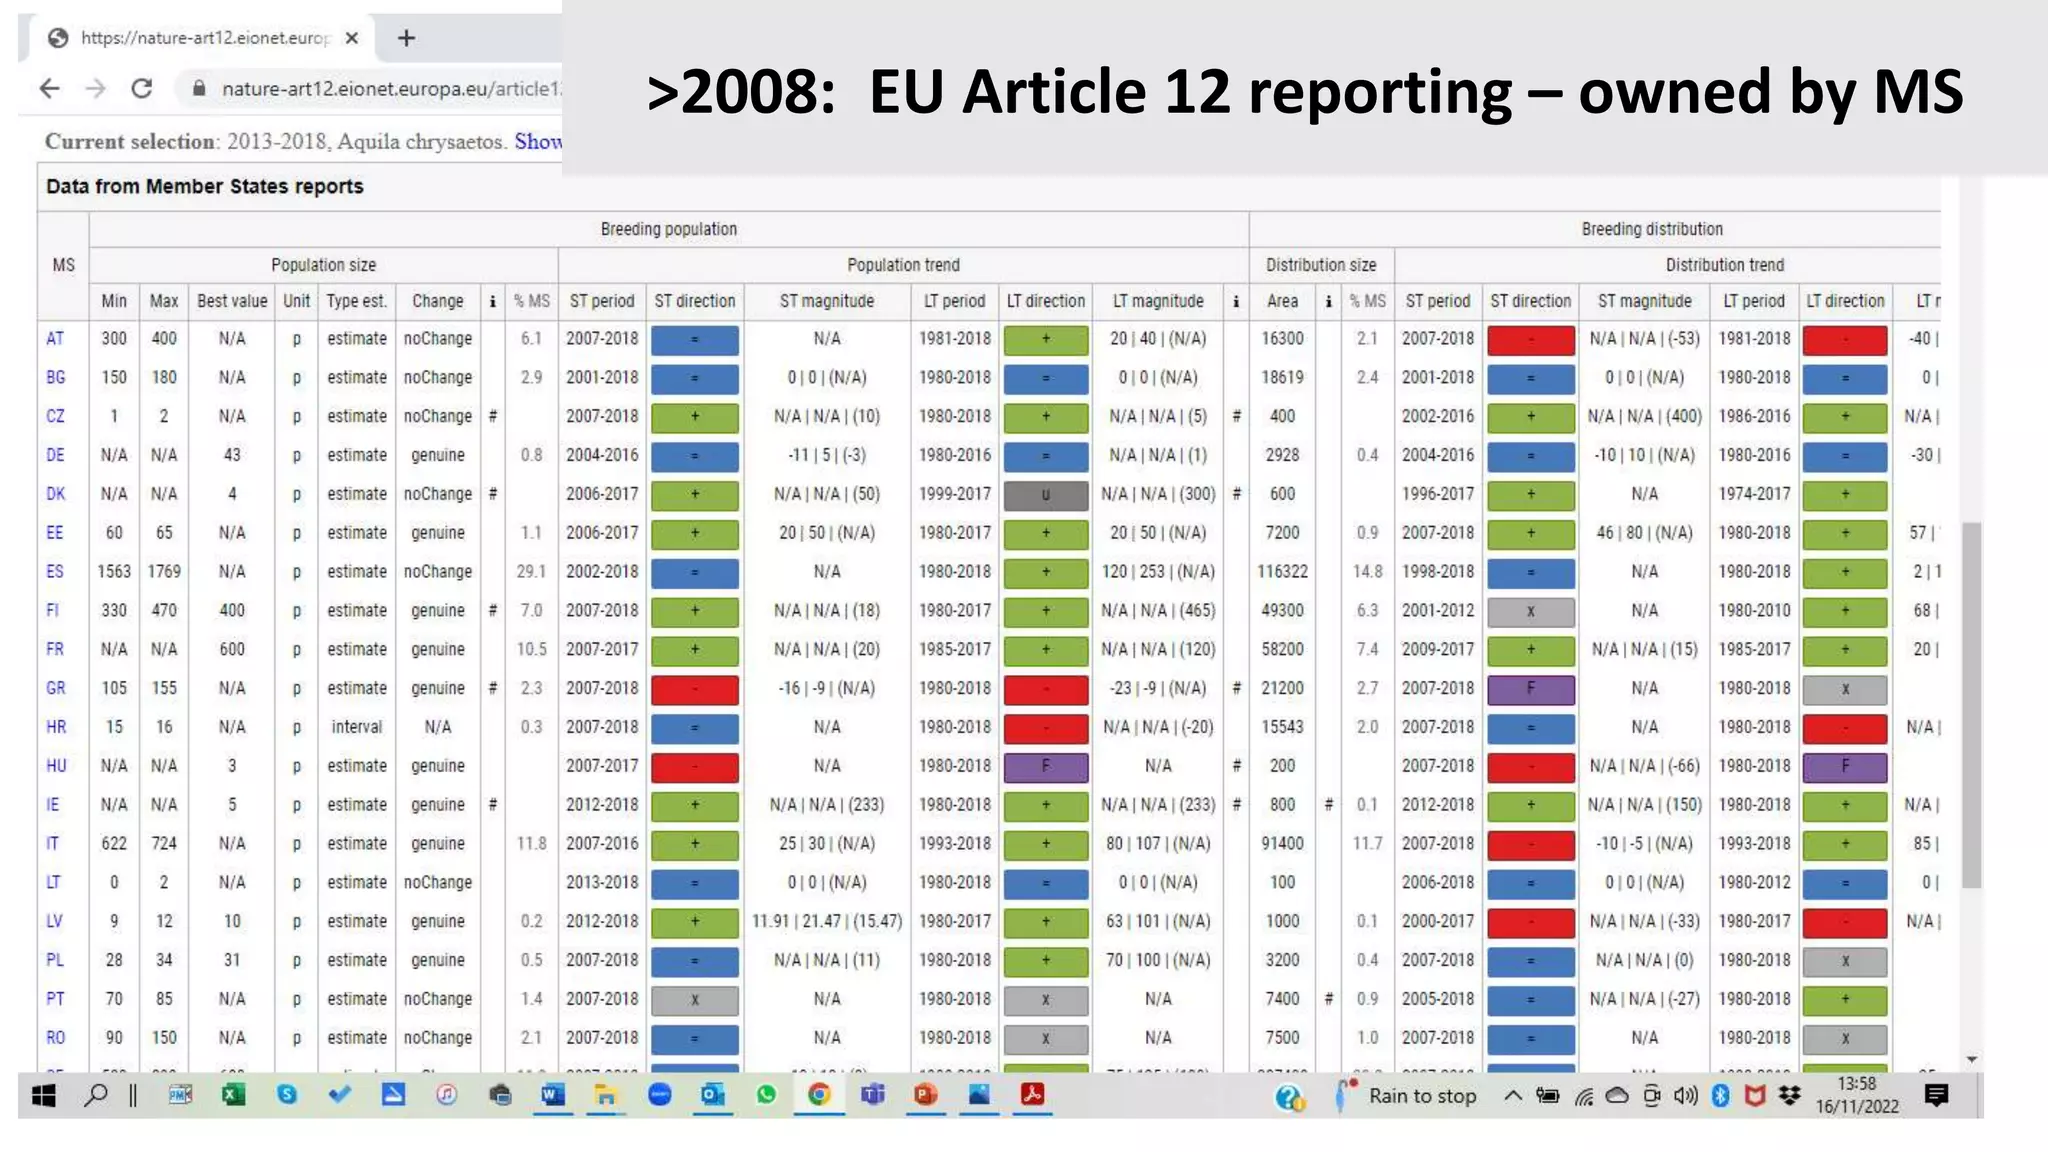
Task: Click the scrollbar down arrow
Action: 1971,1059
